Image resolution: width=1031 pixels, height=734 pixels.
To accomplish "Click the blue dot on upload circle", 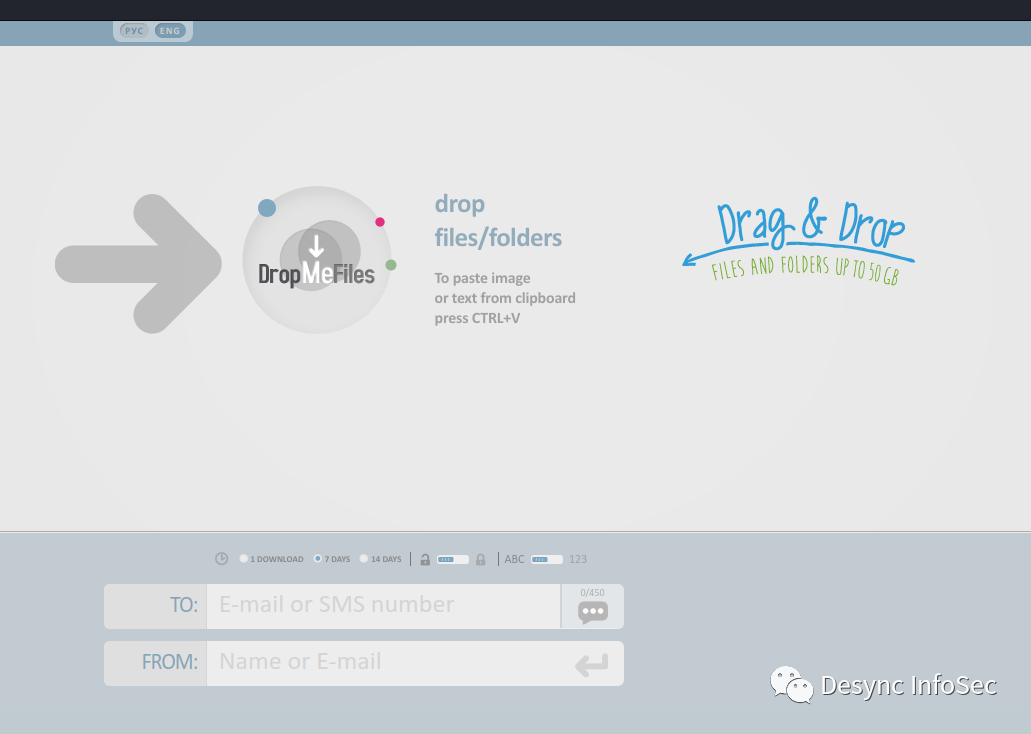I will point(266,208).
